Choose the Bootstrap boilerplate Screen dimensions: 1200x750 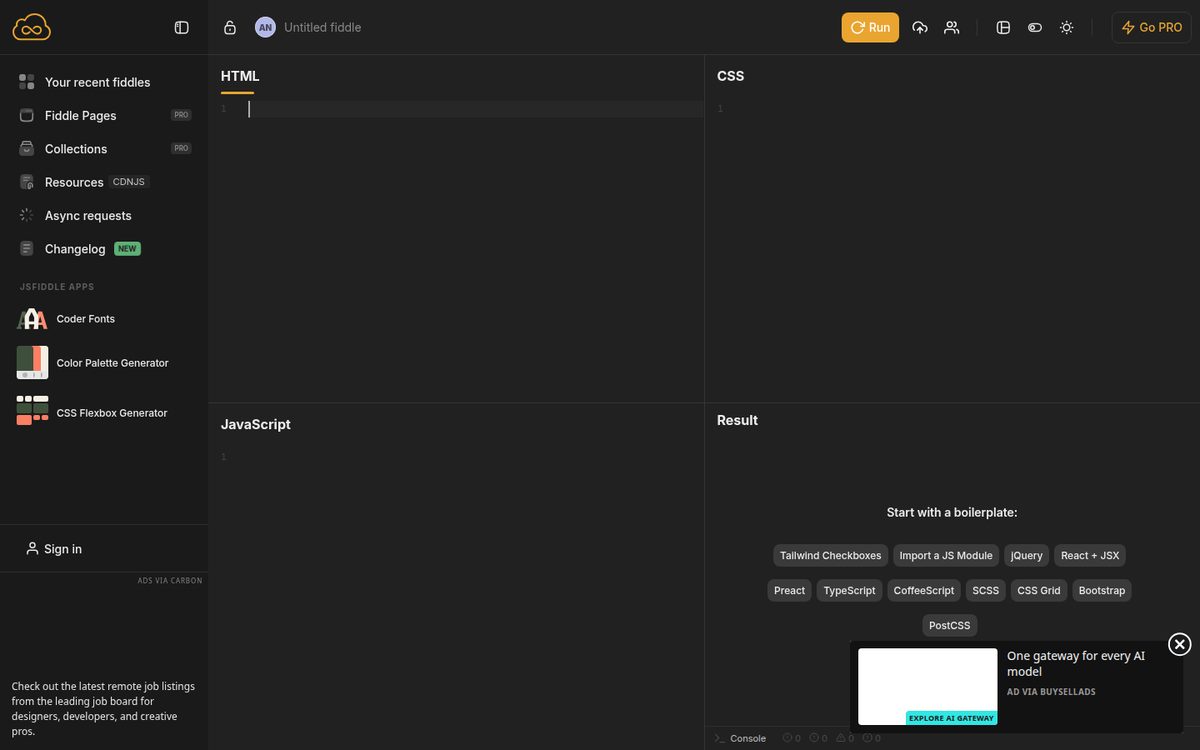coord(1102,591)
